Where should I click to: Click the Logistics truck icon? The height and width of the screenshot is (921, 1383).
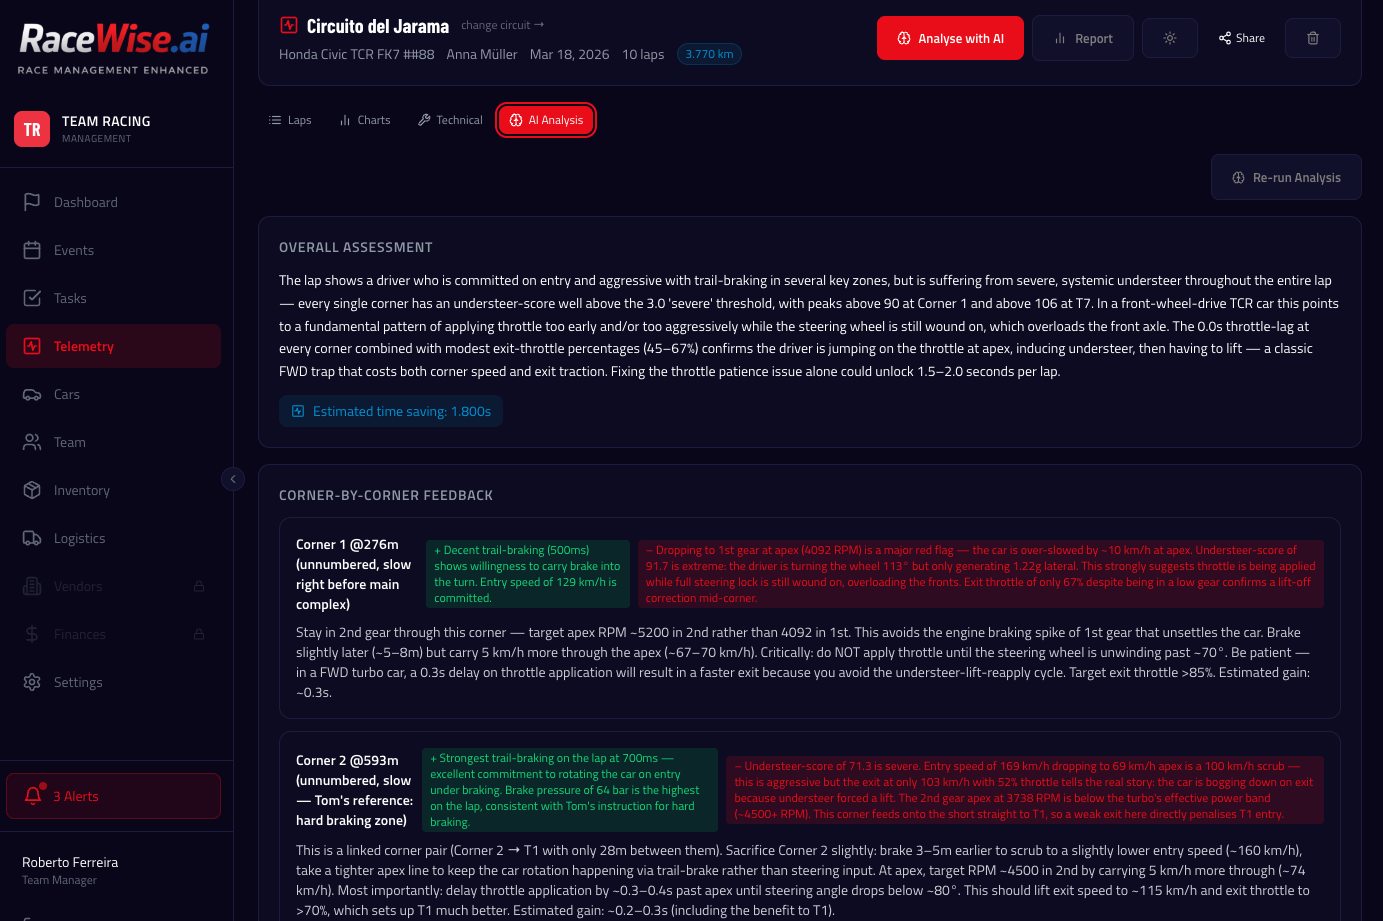pyautogui.click(x=32, y=538)
